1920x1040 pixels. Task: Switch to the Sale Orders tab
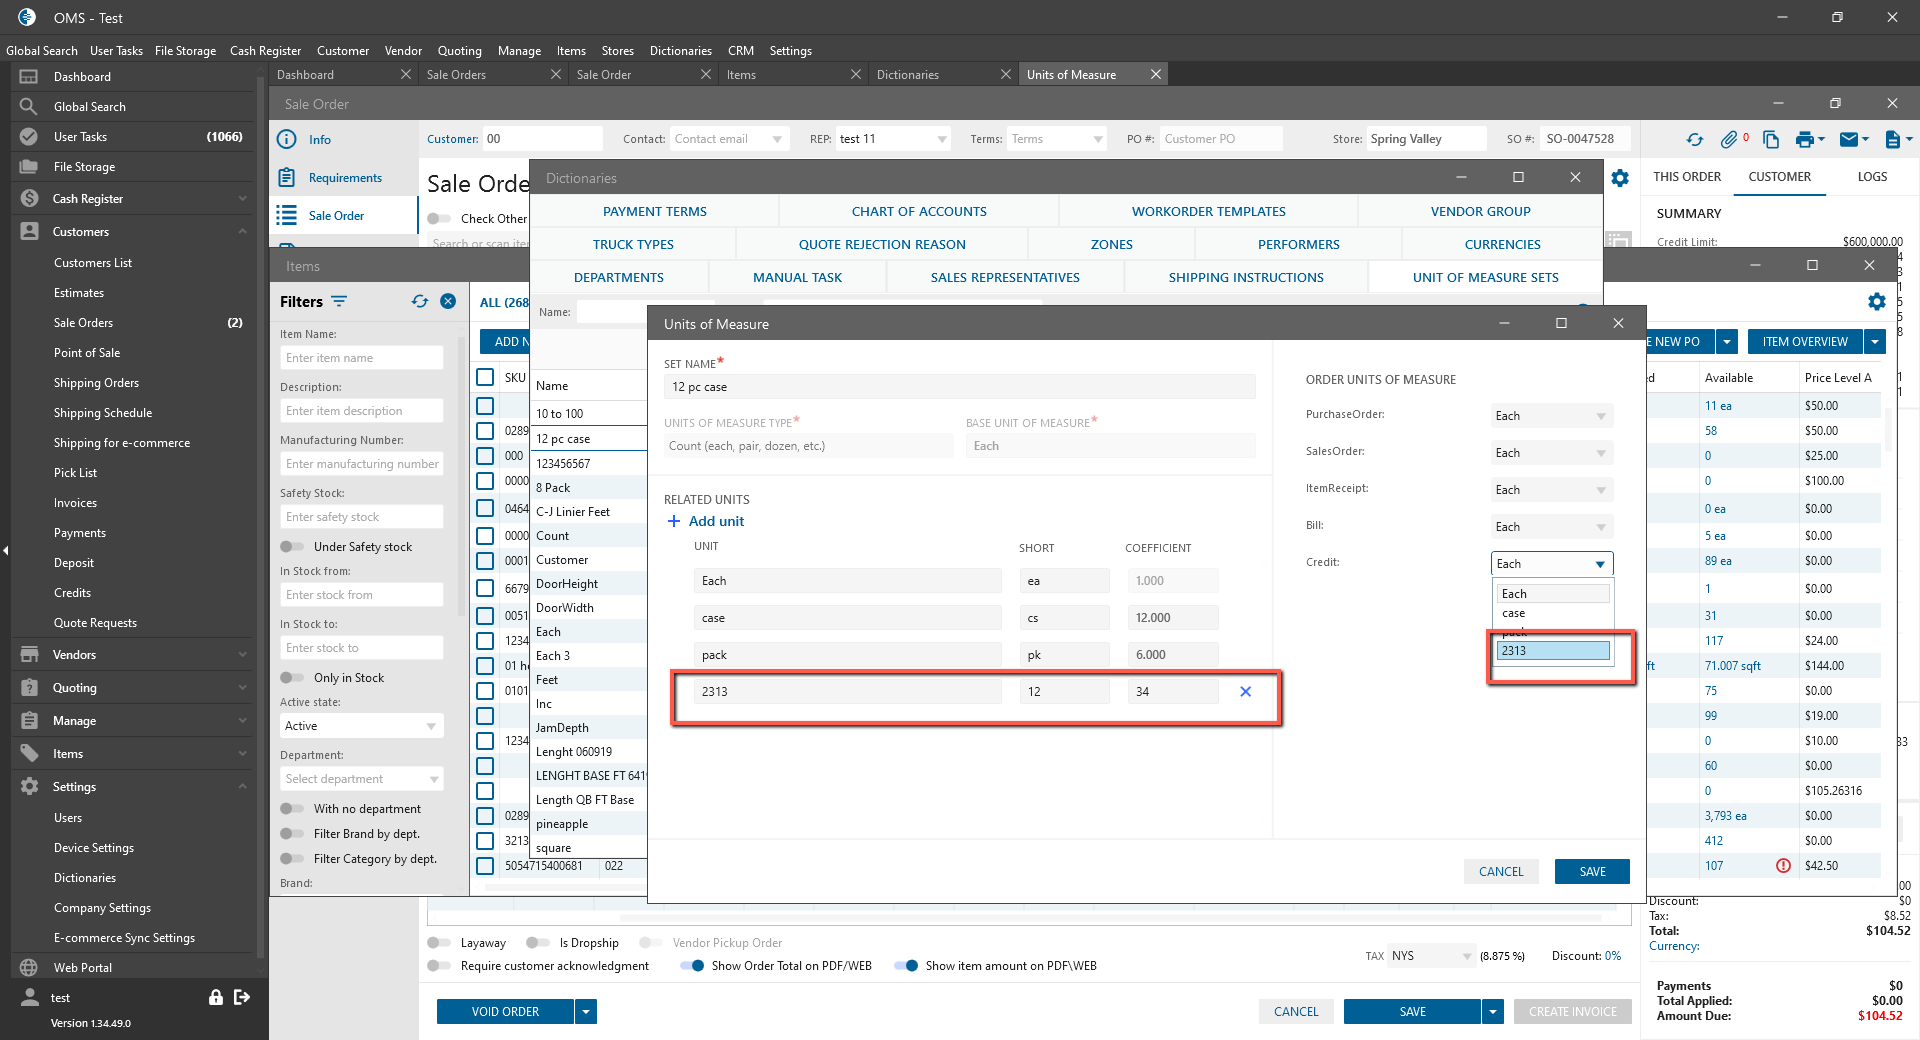457,75
